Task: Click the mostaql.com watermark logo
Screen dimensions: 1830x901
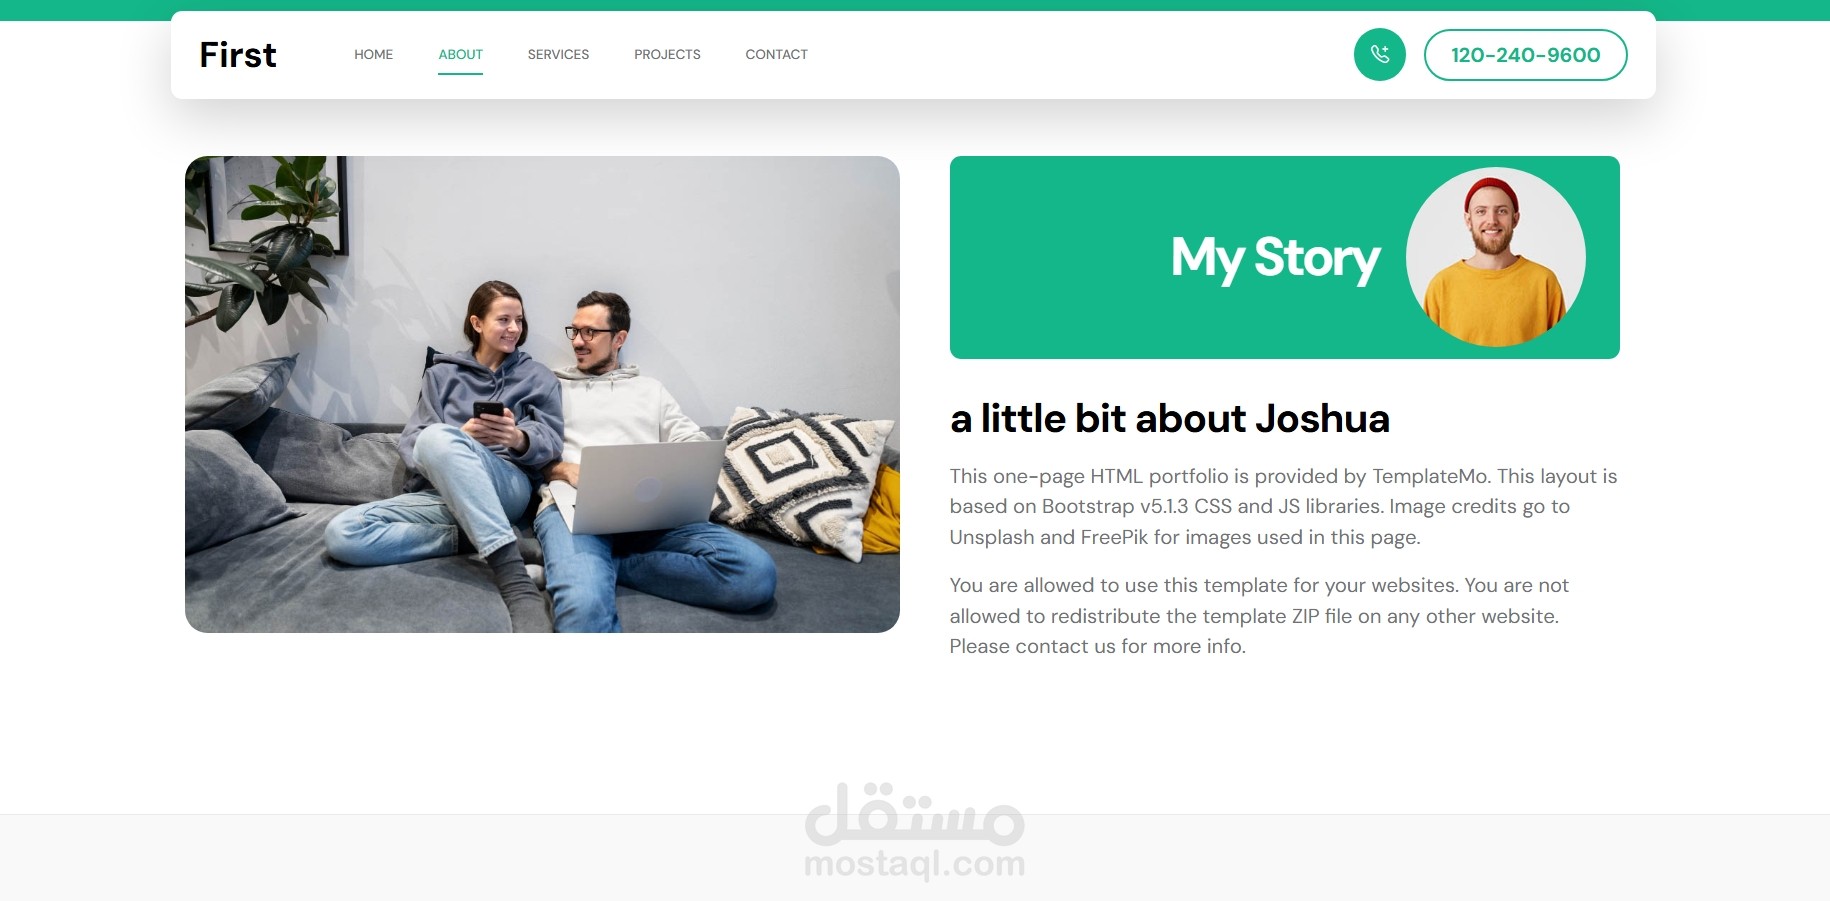Action: 915,831
